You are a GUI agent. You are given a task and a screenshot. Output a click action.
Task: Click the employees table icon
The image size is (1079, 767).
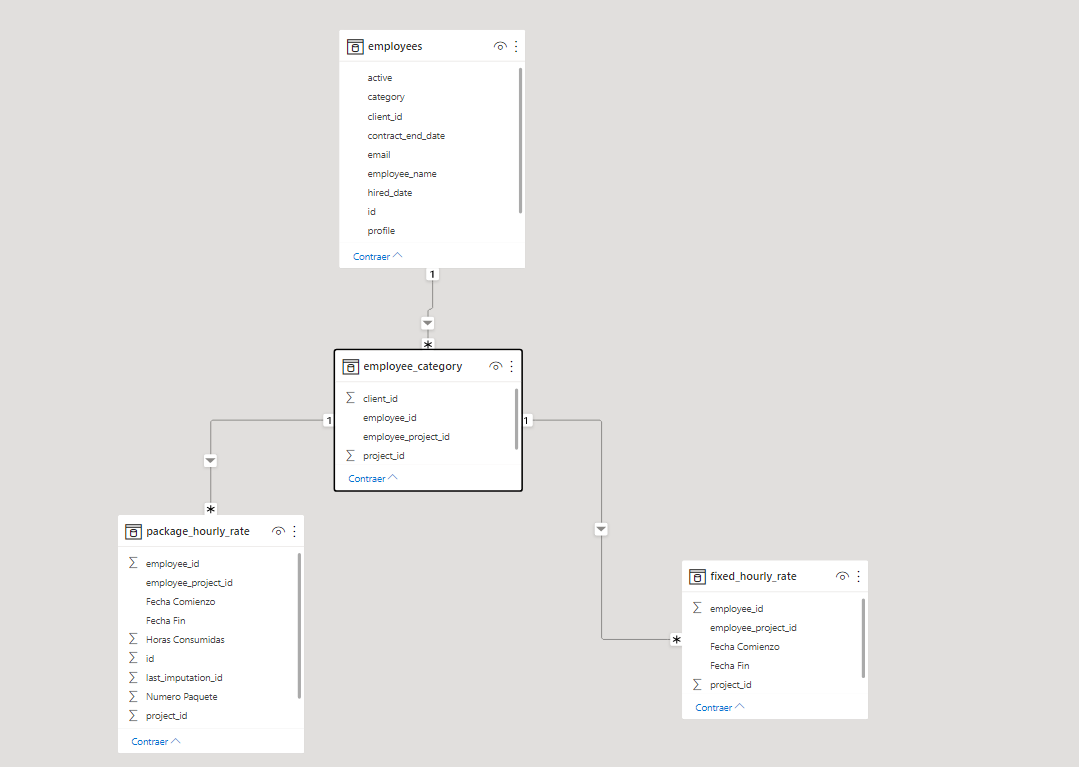pos(355,47)
